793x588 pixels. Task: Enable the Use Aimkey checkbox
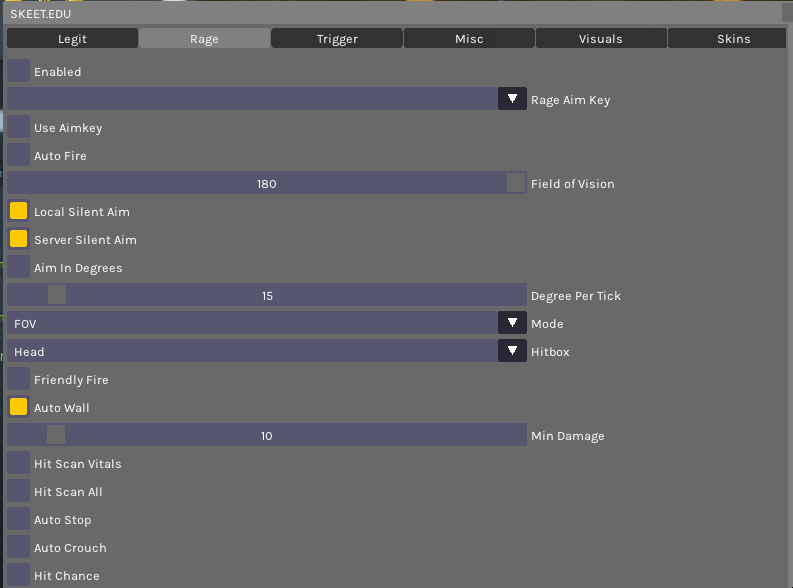pos(18,128)
